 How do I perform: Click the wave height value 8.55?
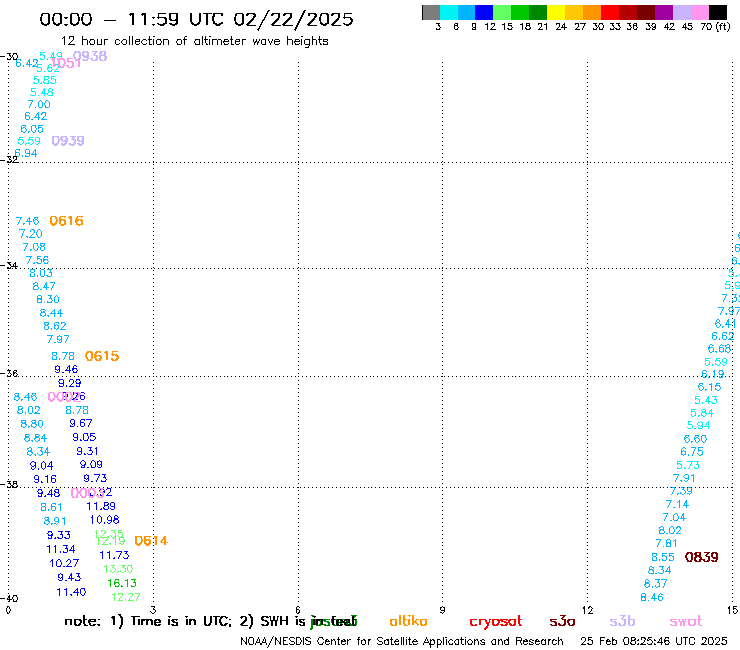click(x=663, y=557)
